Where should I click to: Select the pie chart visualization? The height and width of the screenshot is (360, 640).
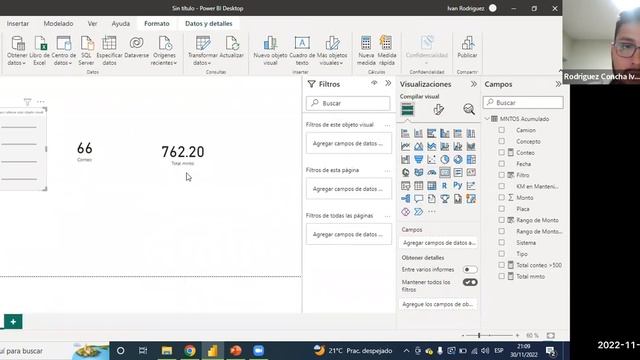click(445, 159)
